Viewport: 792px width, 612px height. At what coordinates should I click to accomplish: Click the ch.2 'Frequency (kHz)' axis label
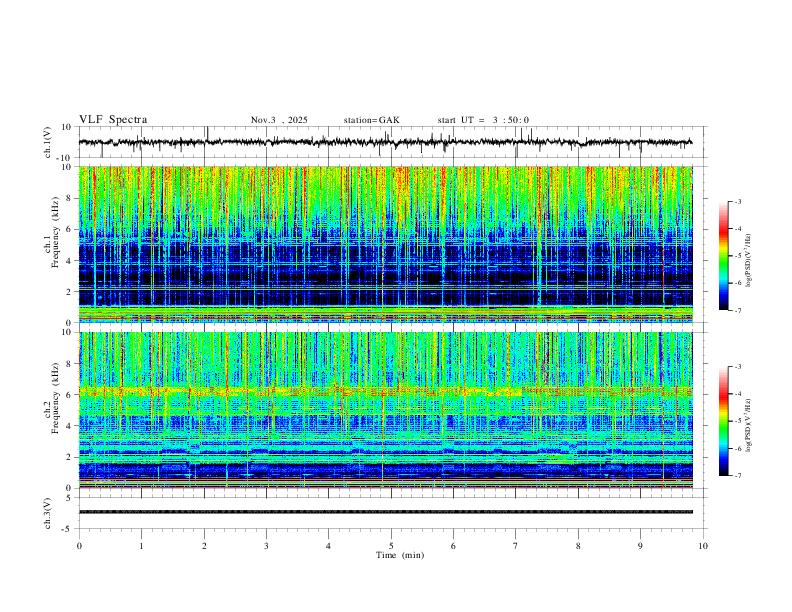click(x=56, y=398)
